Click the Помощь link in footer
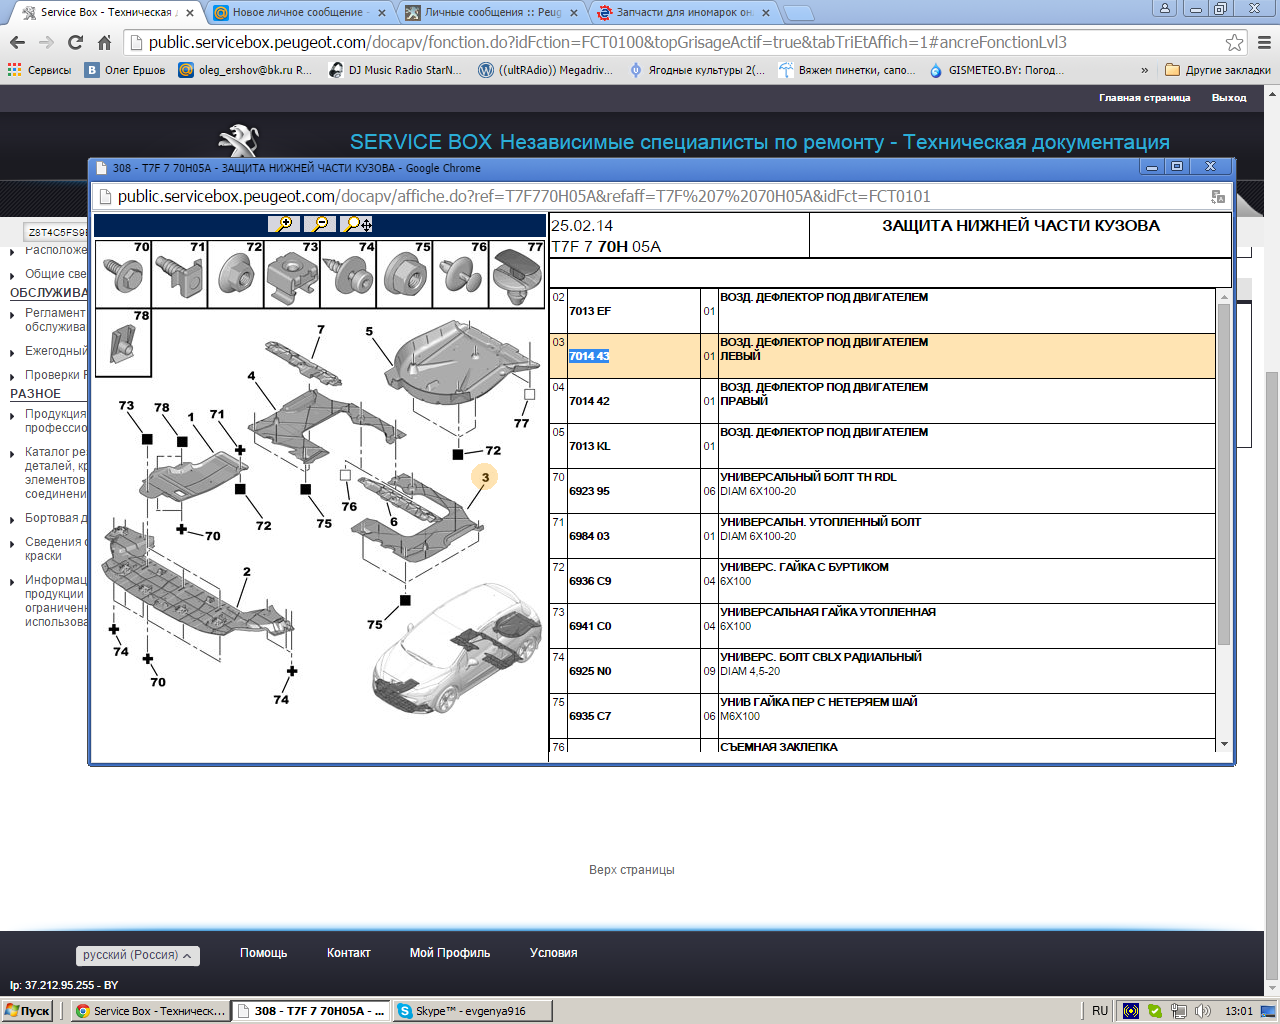 263,953
